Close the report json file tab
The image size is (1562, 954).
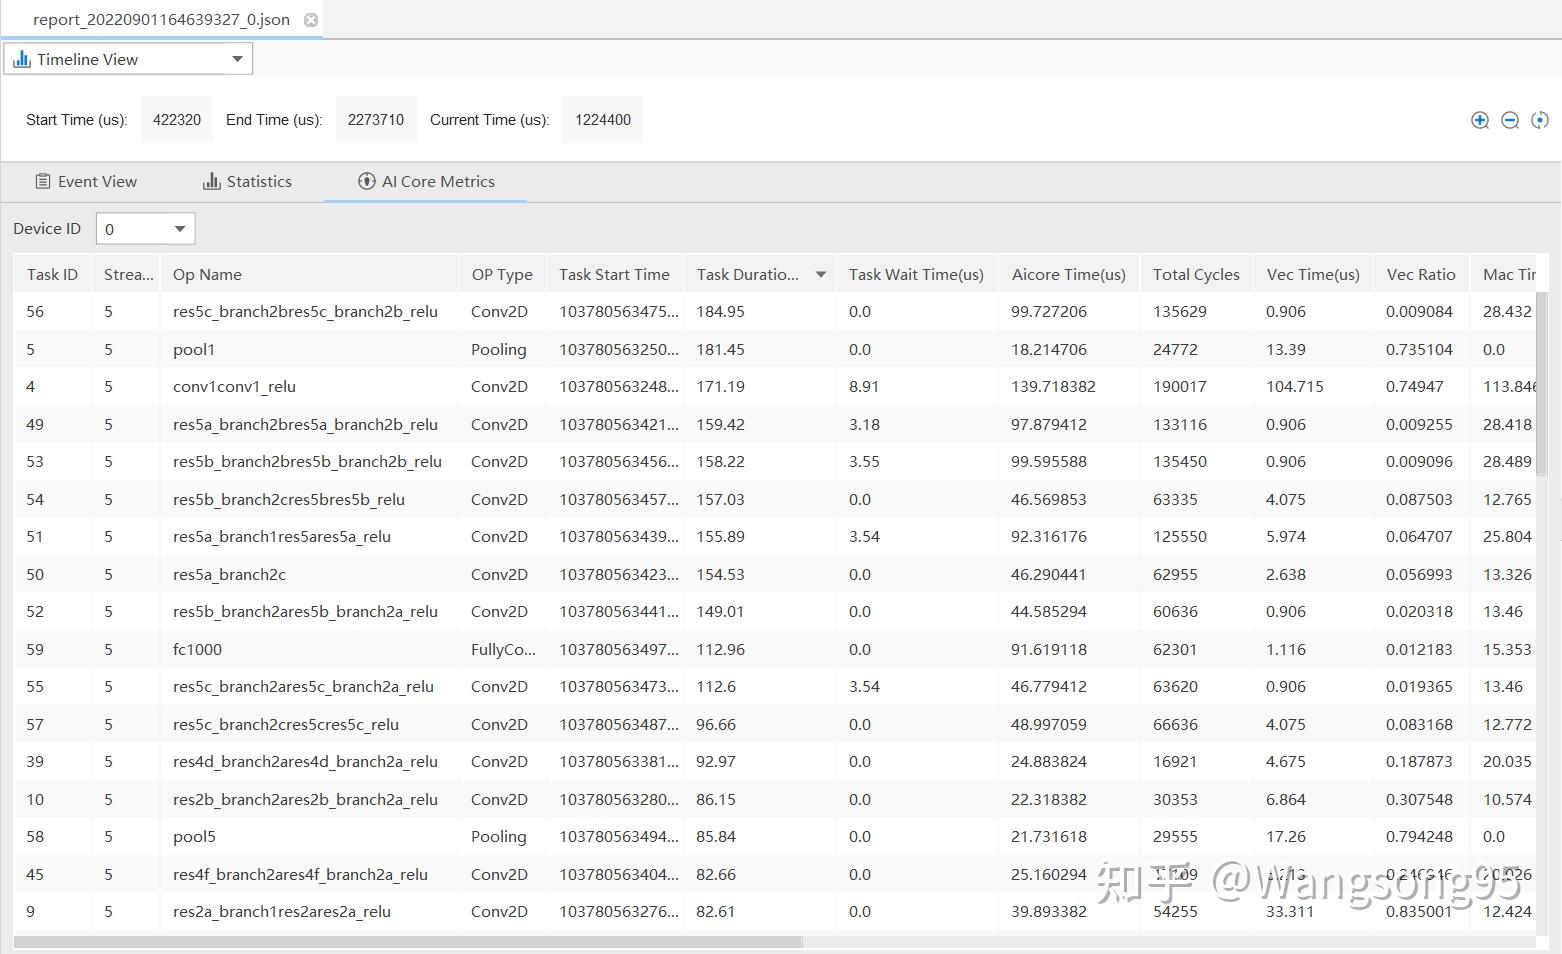[x=311, y=20]
